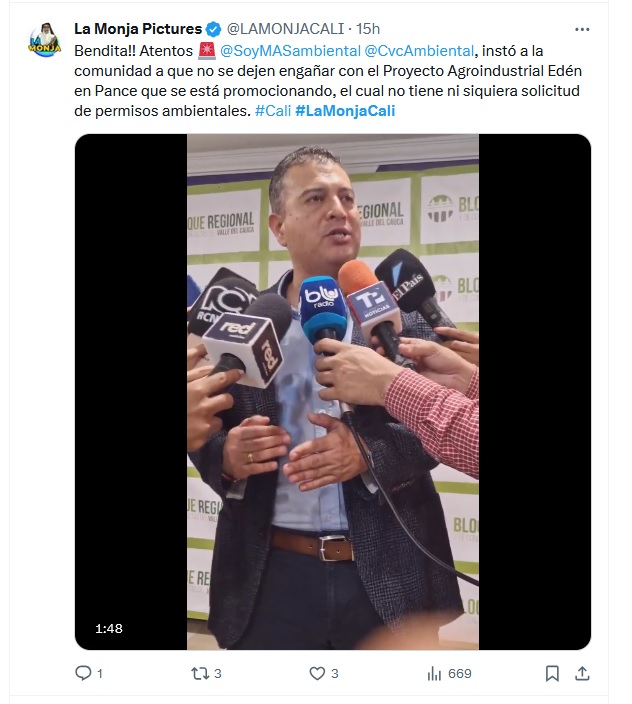
Task: Open La Monja Pictures profile name
Action: 138,29
